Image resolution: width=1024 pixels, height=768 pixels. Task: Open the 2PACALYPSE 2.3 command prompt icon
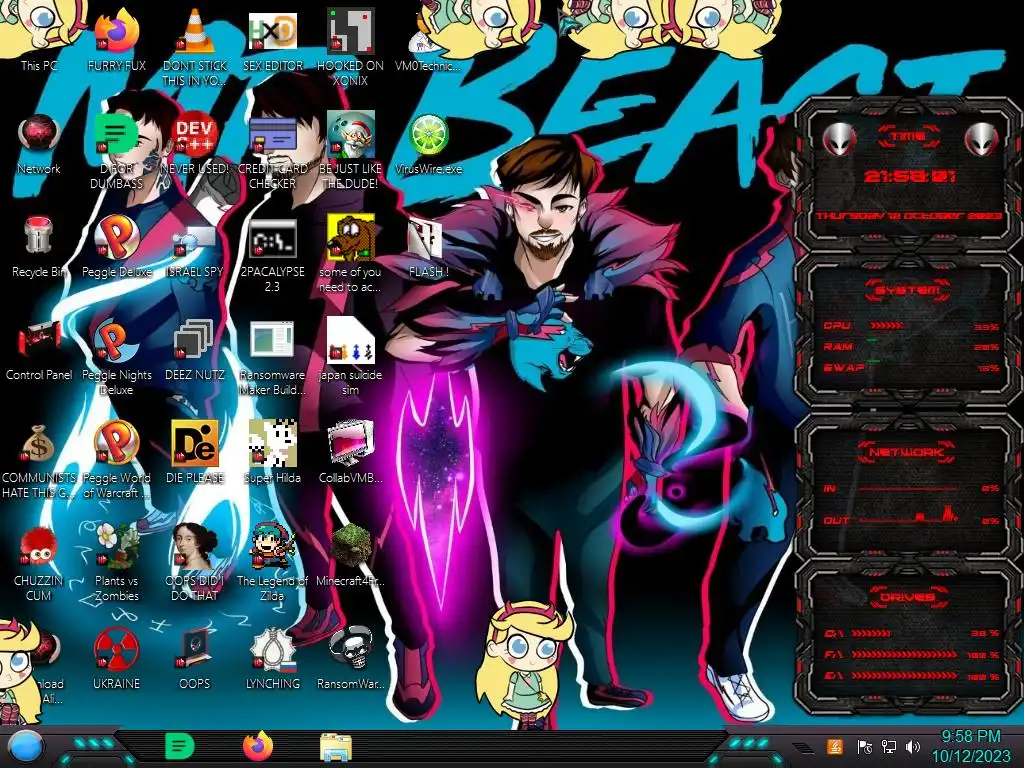click(273, 255)
